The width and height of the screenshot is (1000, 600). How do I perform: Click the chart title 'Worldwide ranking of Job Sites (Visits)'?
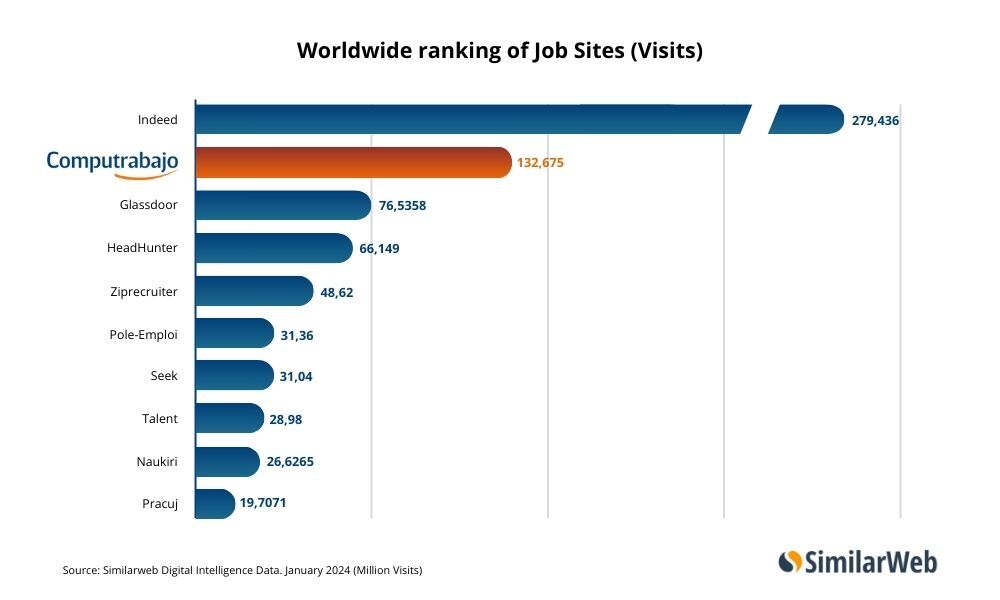click(499, 51)
